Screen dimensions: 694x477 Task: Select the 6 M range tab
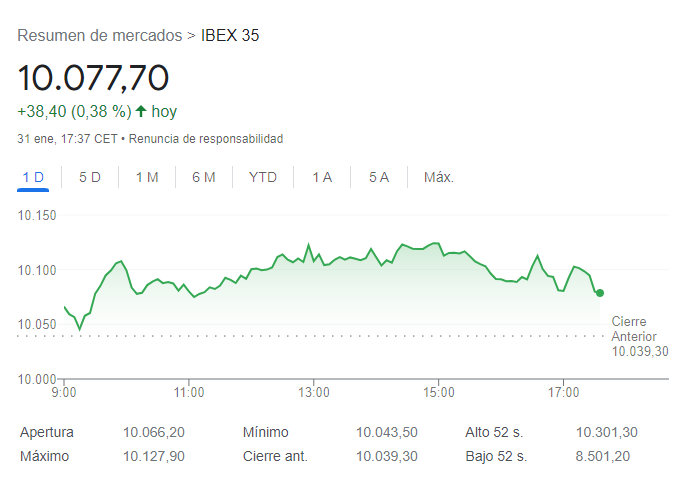pyautogui.click(x=204, y=177)
